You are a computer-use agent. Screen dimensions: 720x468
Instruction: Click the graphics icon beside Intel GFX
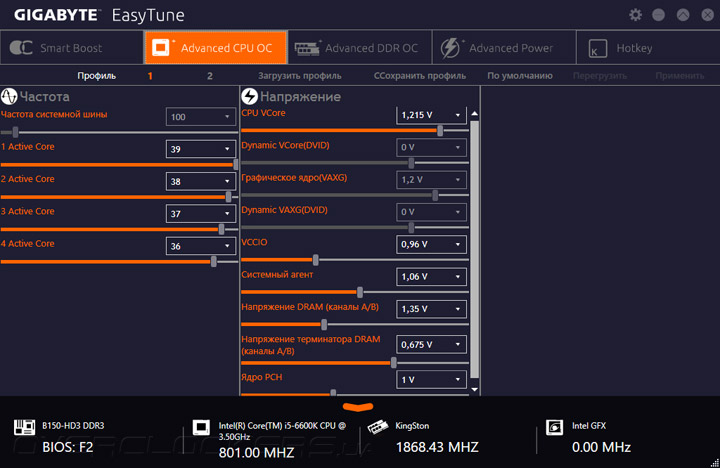(x=554, y=427)
